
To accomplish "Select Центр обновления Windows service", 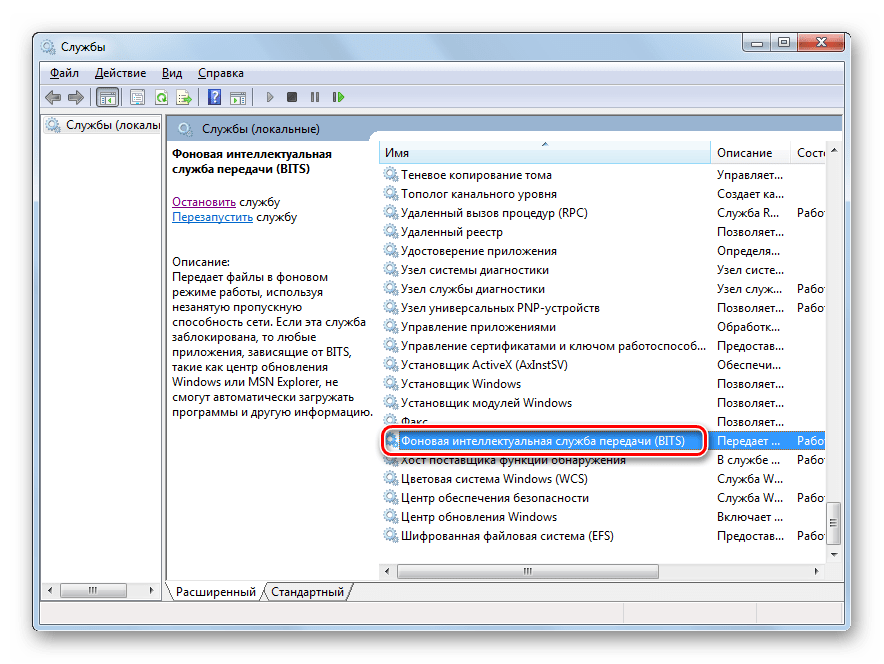I will [x=478, y=517].
